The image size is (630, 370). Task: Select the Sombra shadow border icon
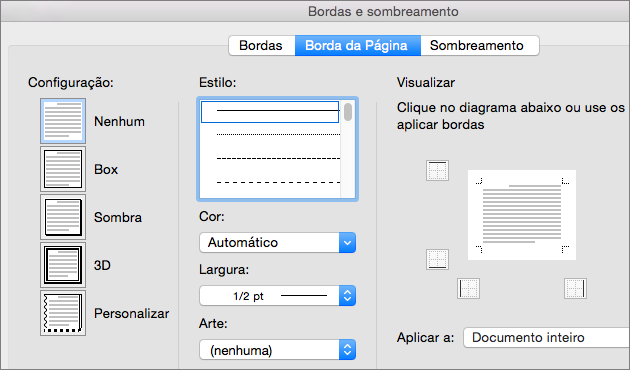pos(63,217)
